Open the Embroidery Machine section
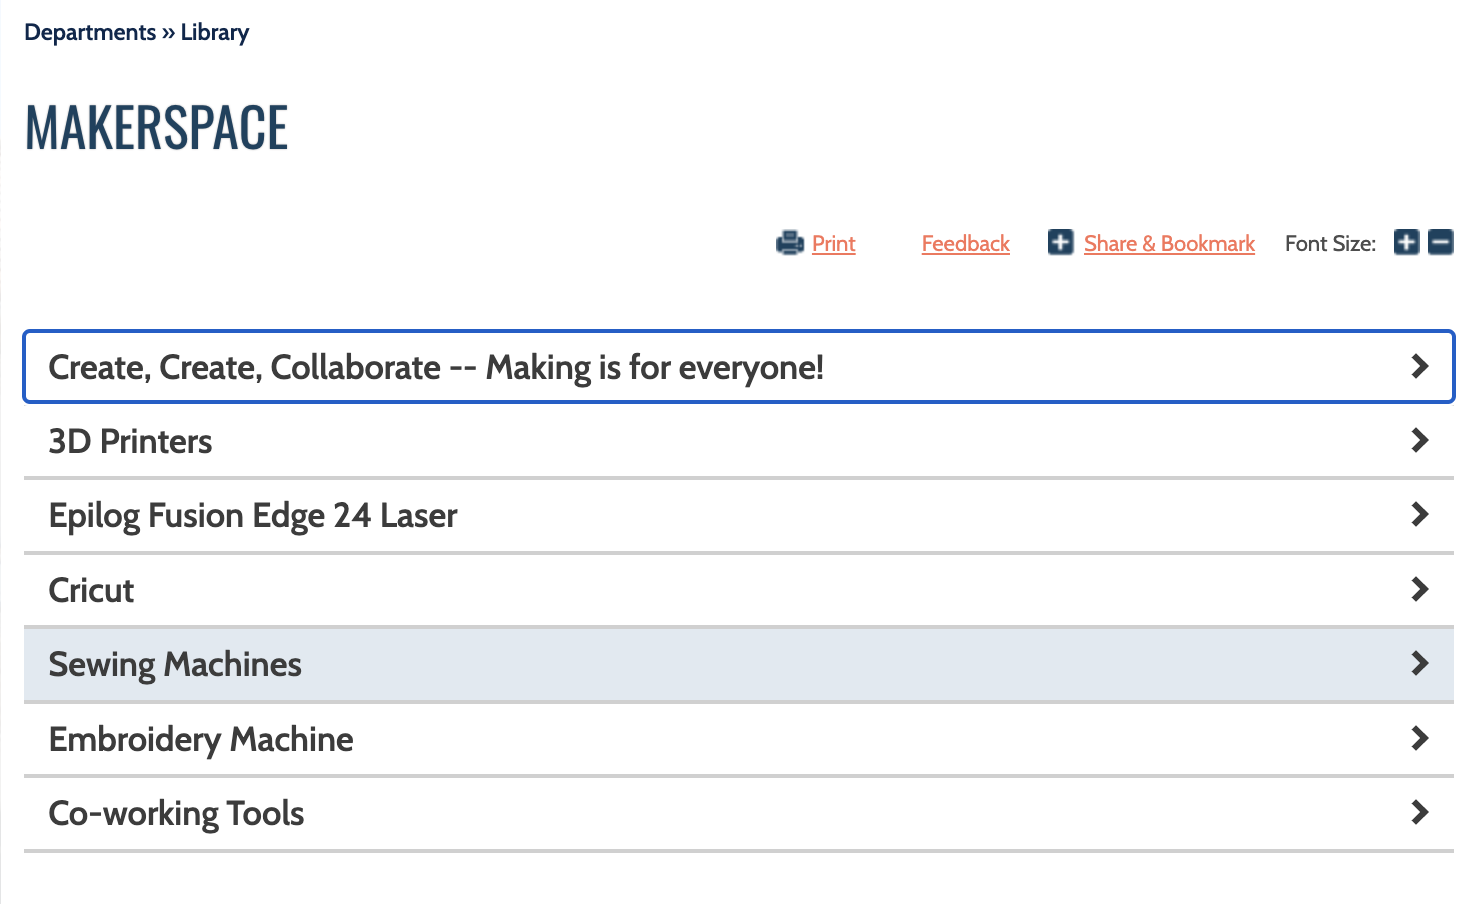Screen dimensions: 1474x904 click(739, 739)
